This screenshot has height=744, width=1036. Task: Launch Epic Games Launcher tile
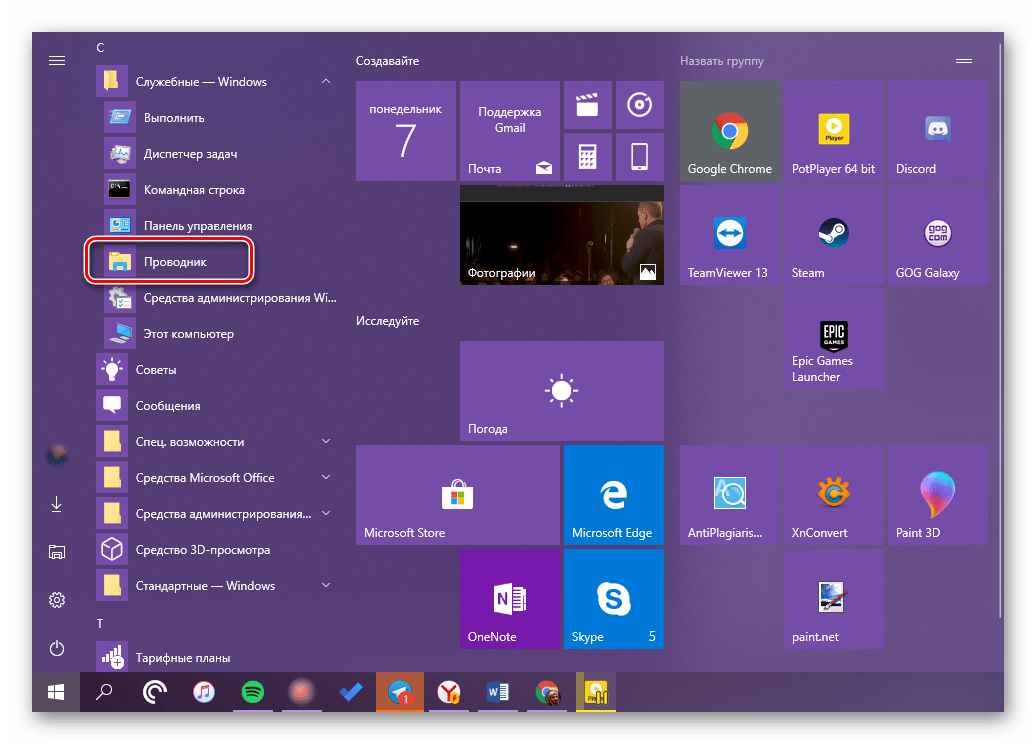[834, 339]
